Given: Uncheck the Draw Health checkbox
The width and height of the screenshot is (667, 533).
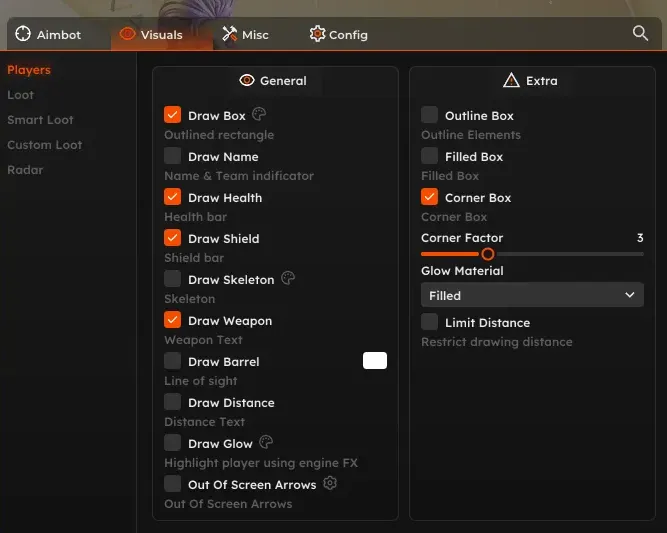Looking at the screenshot, I should (172, 197).
